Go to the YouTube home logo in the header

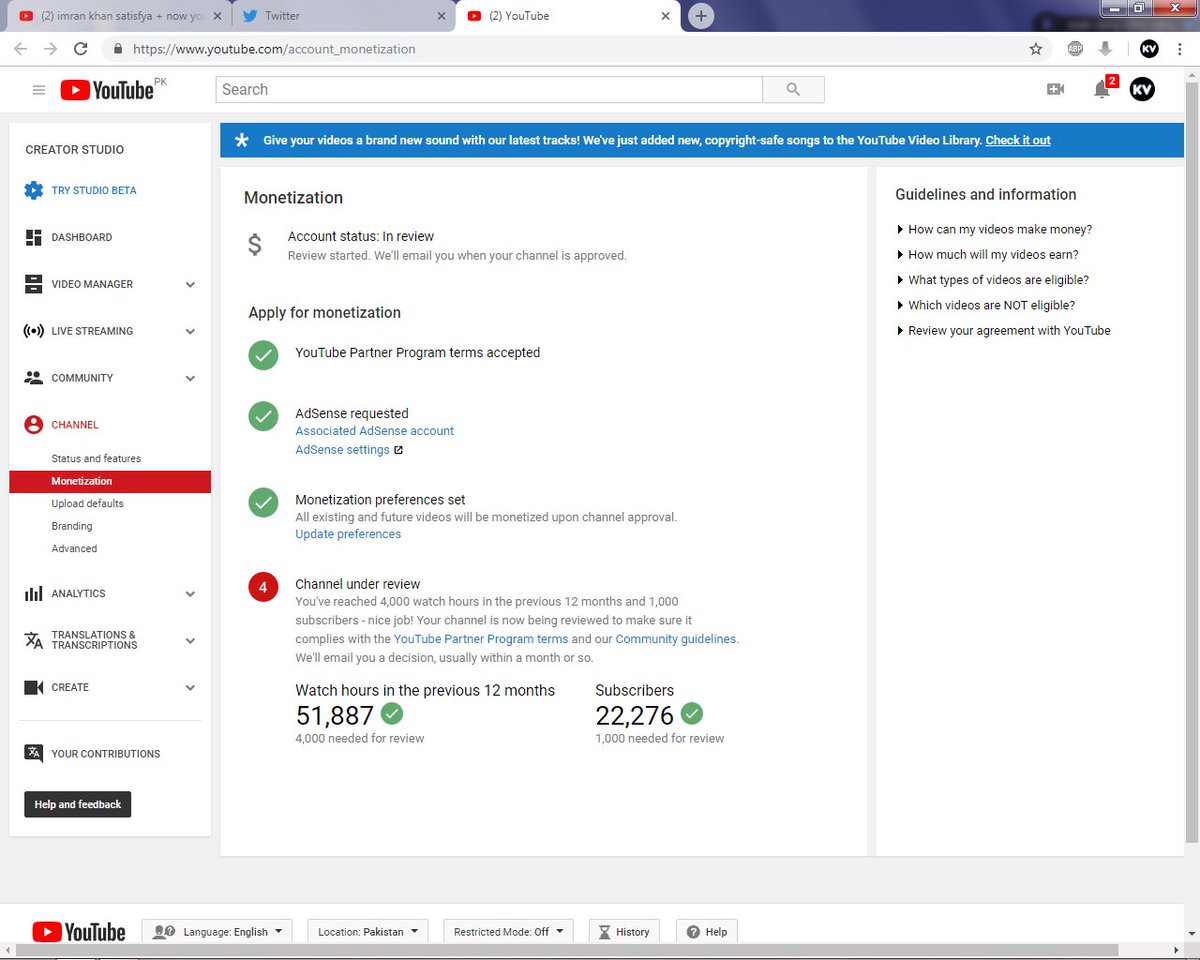pos(107,90)
